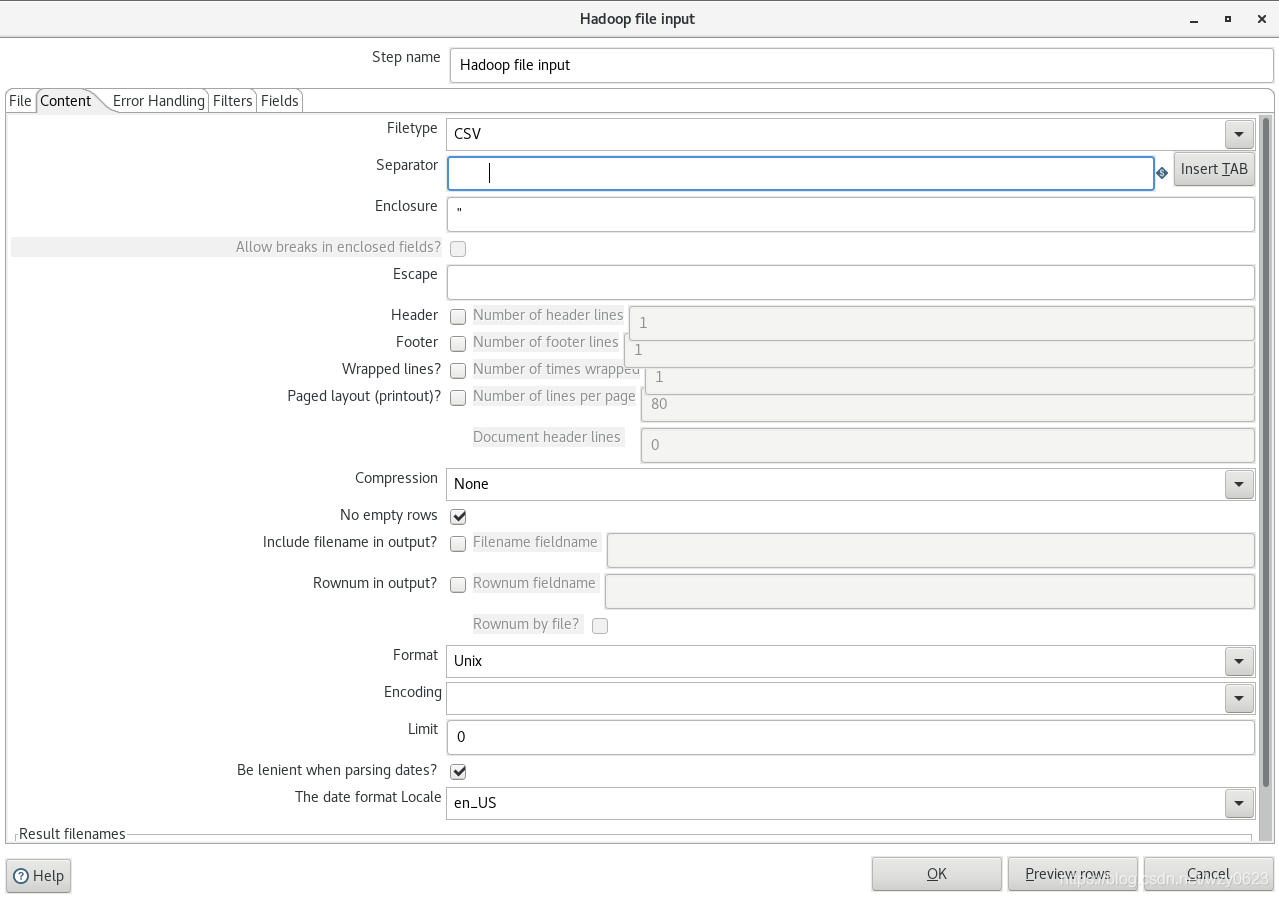1279x898 pixels.
Task: Check the Wrapped lines option
Action: [x=458, y=370]
